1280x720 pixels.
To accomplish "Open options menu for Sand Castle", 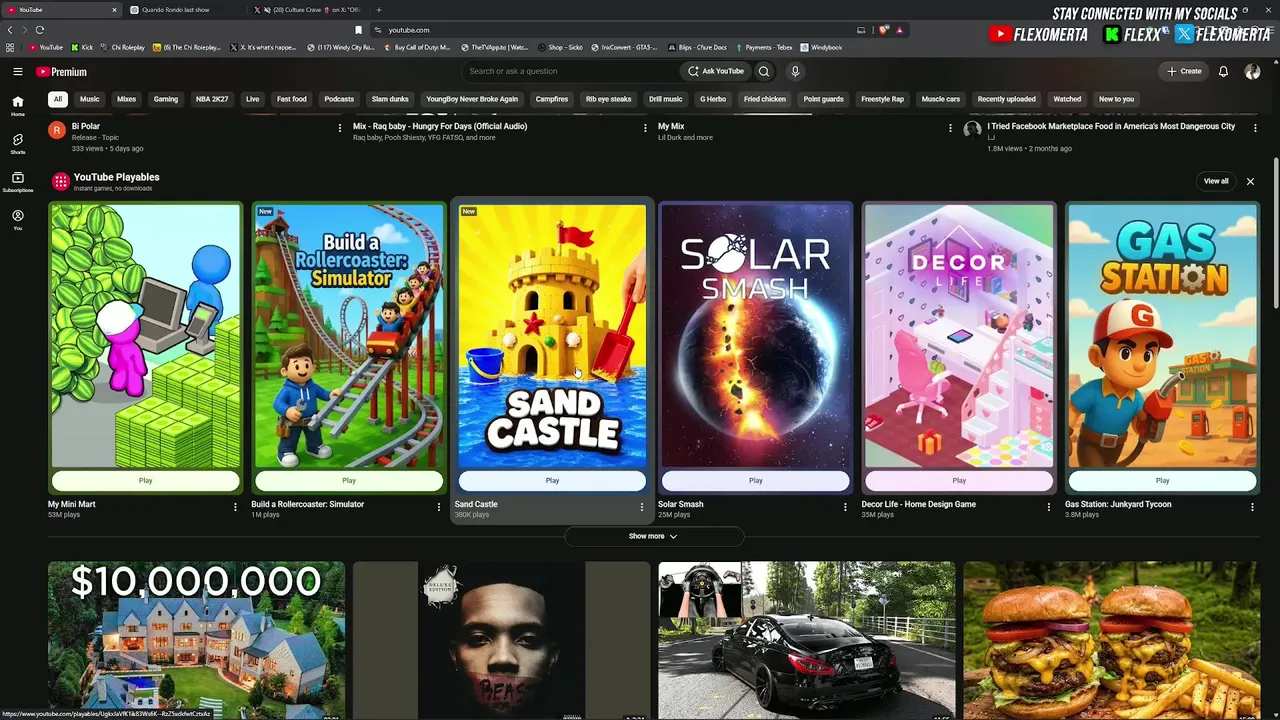I will point(642,507).
